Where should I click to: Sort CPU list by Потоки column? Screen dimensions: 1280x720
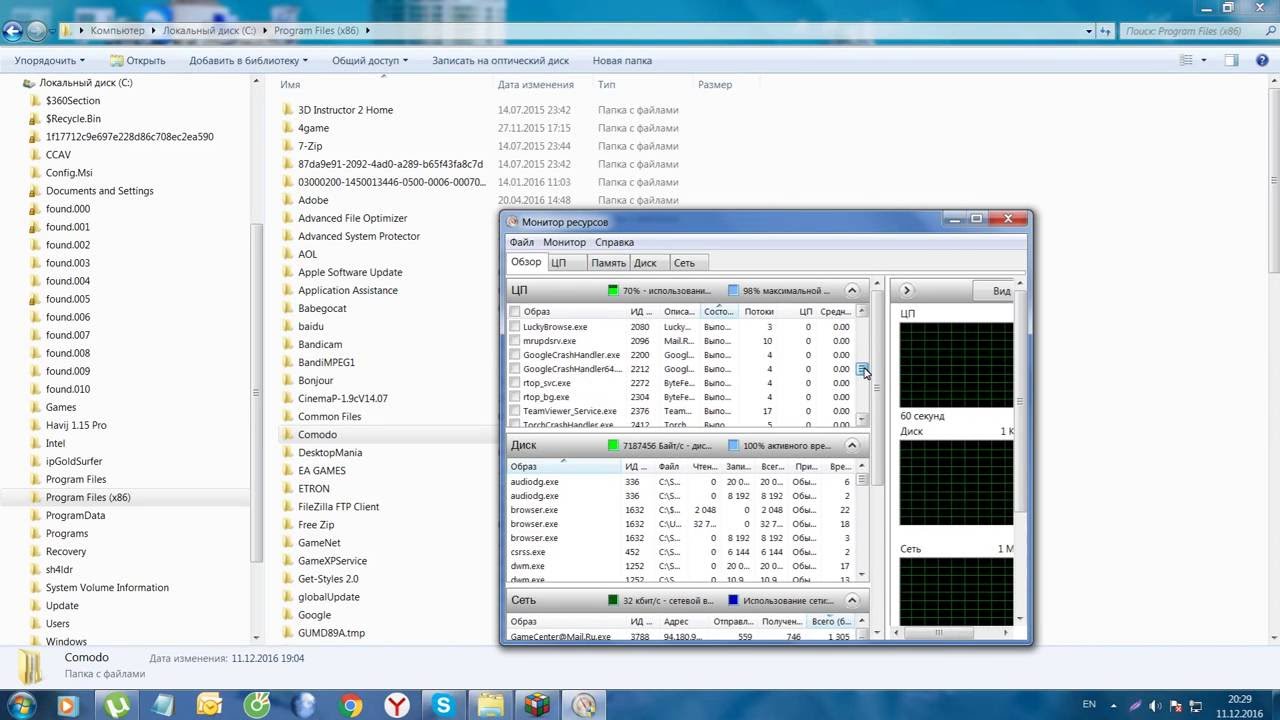pos(759,312)
